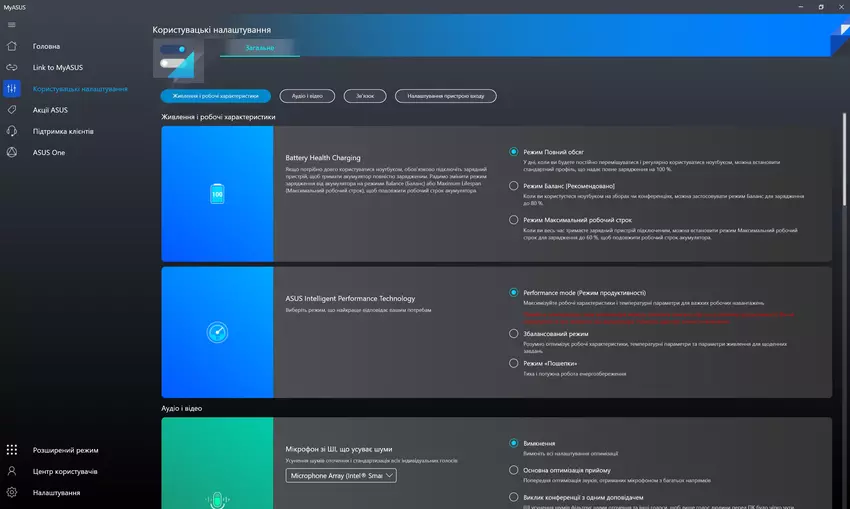
Task: Open Розширений режим grid icon
Action: (x=12, y=450)
